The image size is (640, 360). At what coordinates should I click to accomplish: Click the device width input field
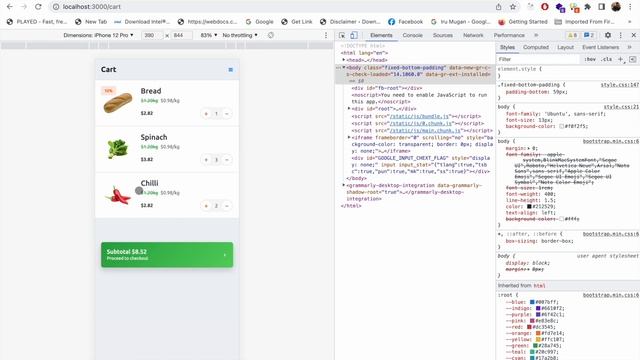pos(151,36)
